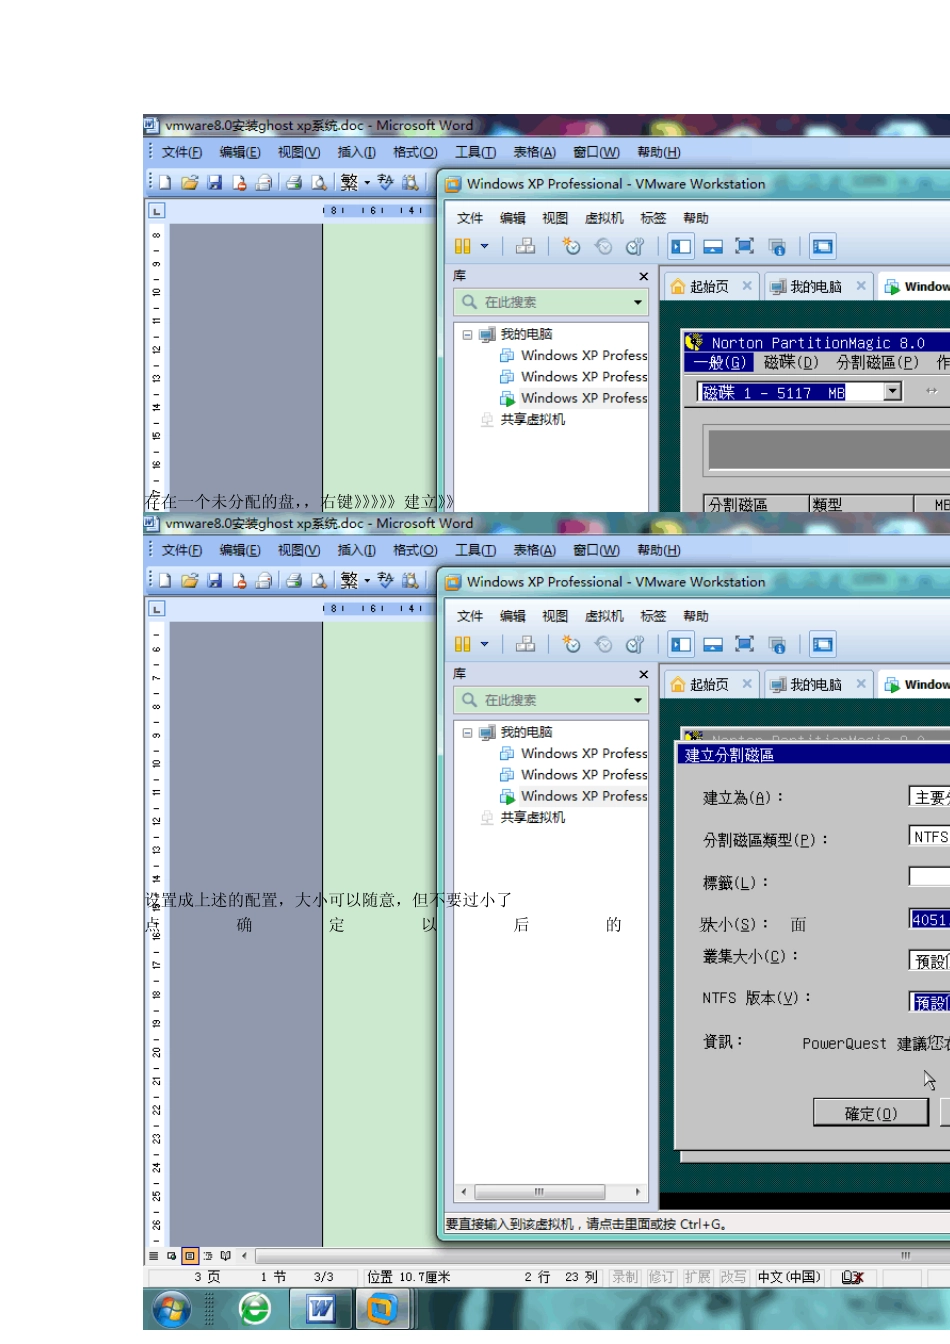Open 文件(F) menu in the upper Word window
Screen dimensions: 950x1344
point(182,152)
